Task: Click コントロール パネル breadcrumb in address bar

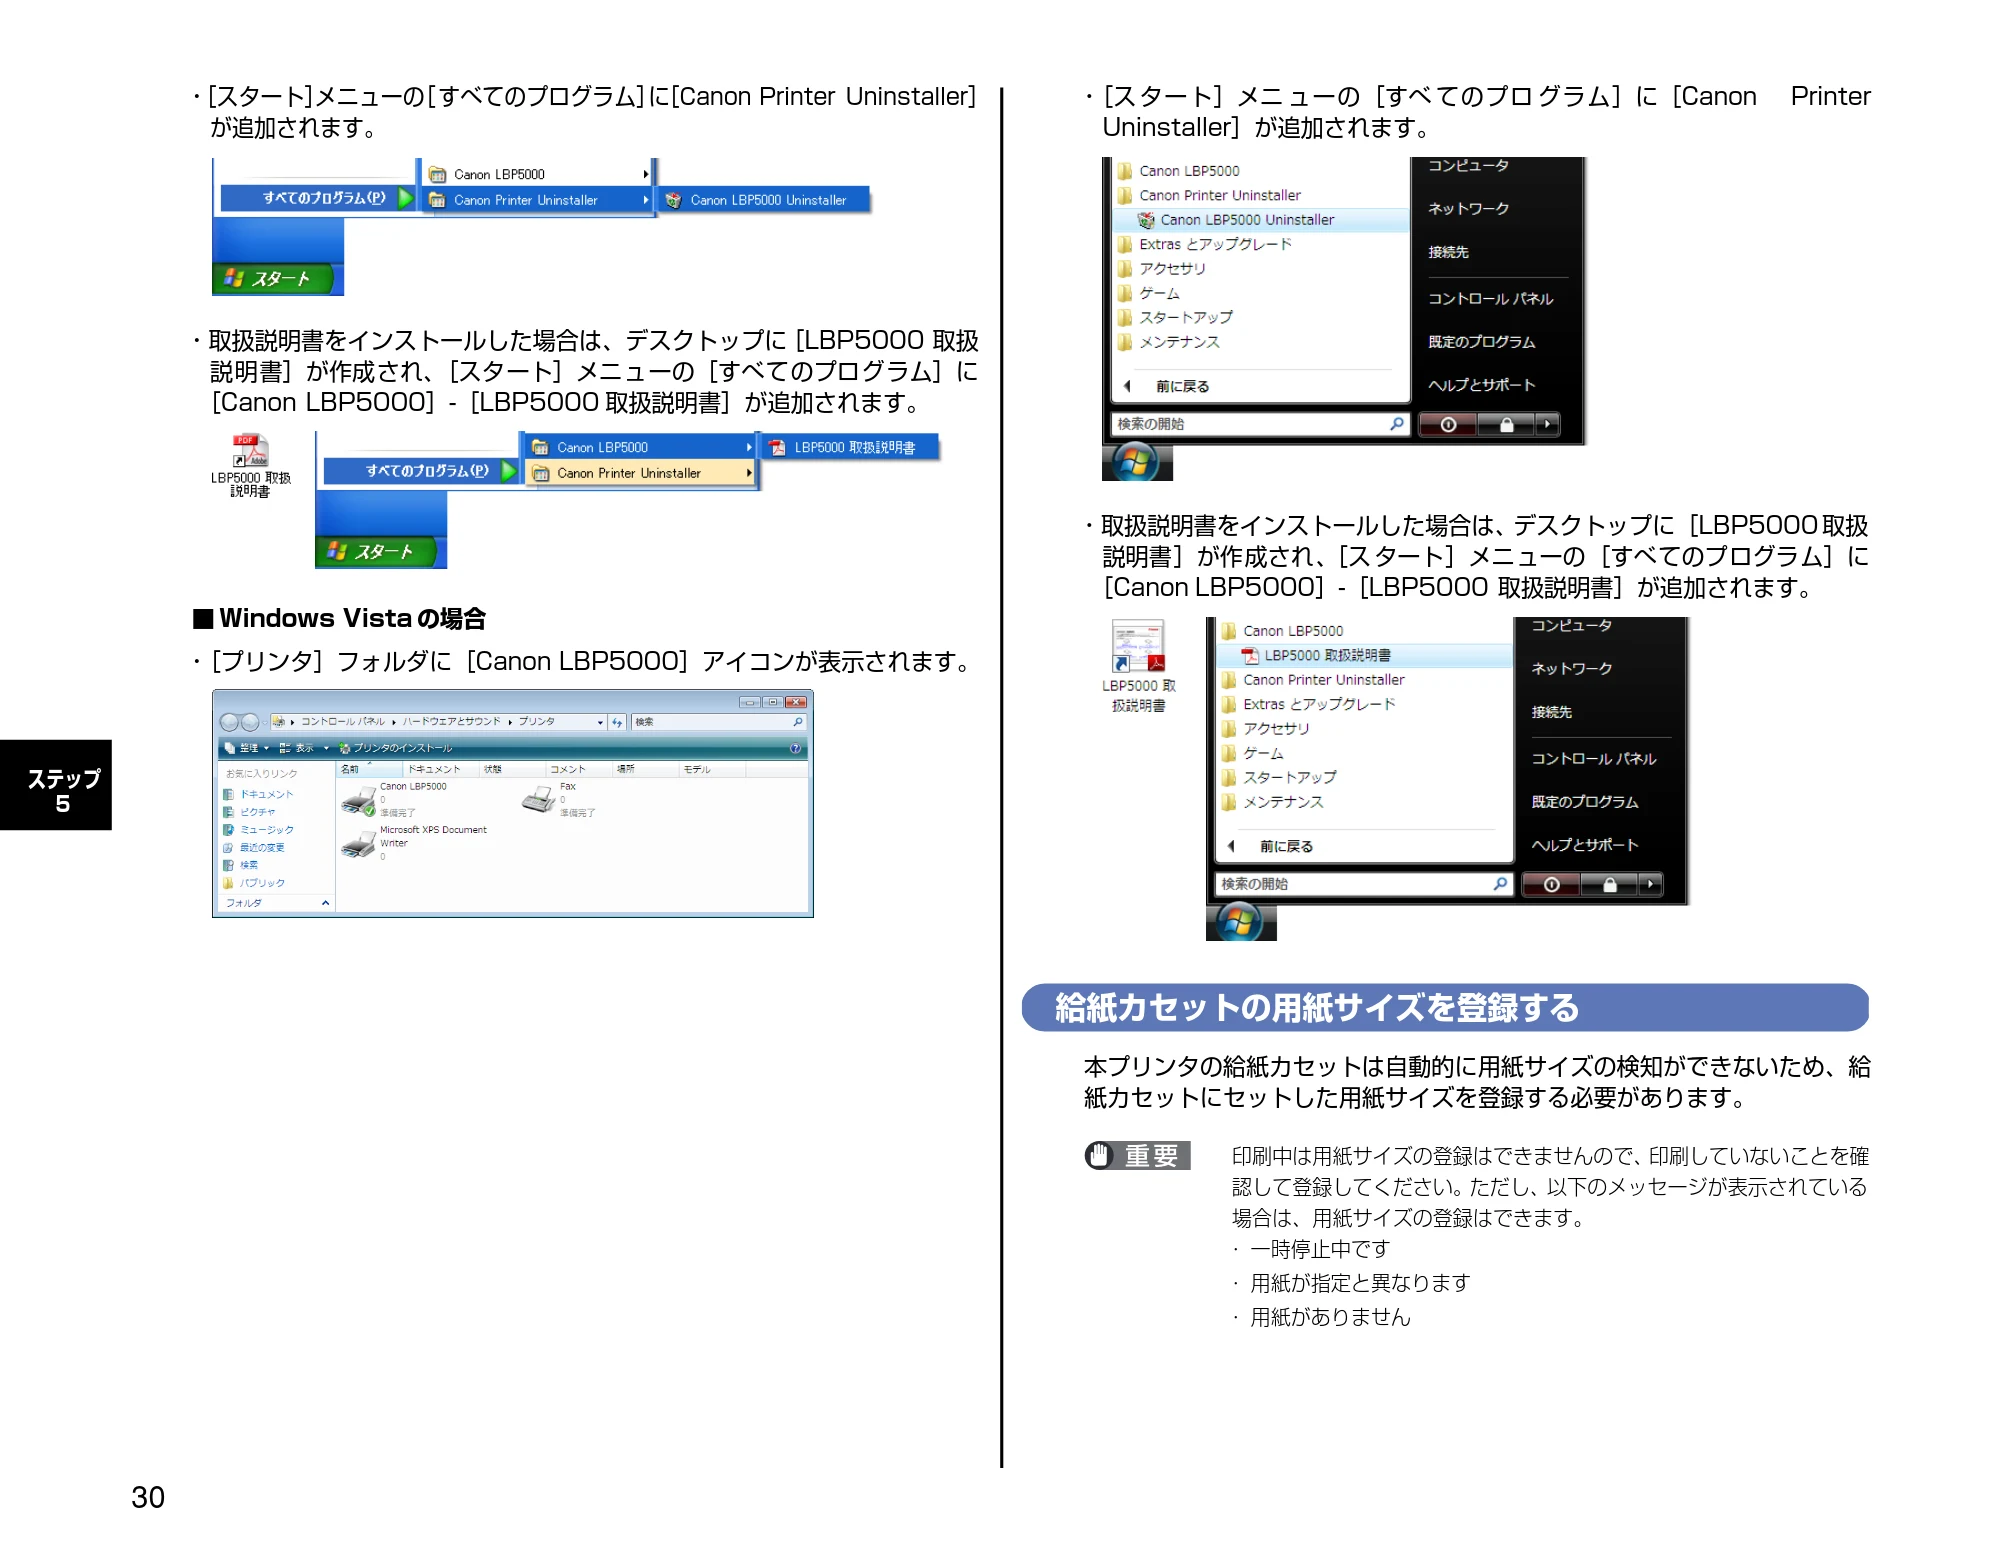Action: [343, 722]
